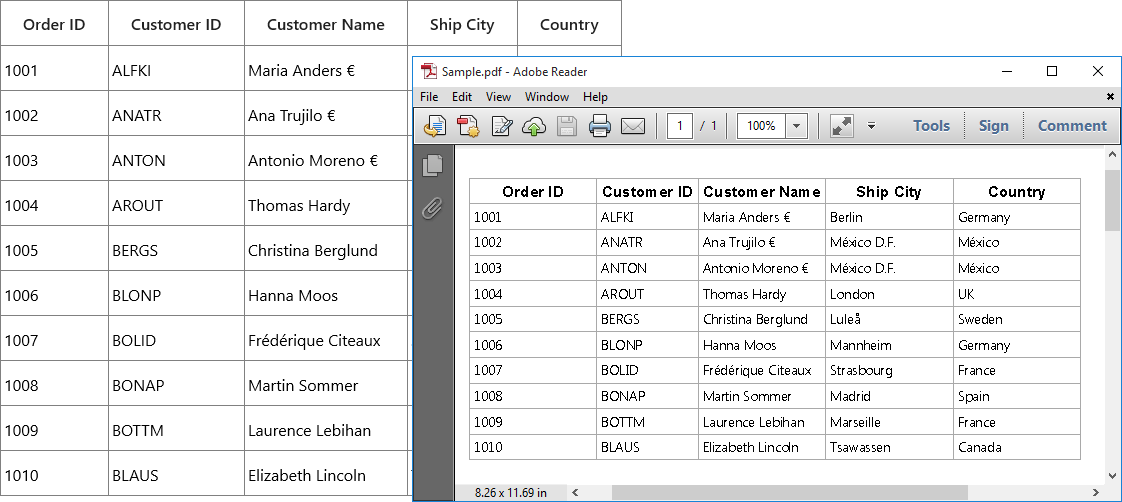Click Strasbourg in the PDF table
The image size is (1122, 502).
[862, 370]
